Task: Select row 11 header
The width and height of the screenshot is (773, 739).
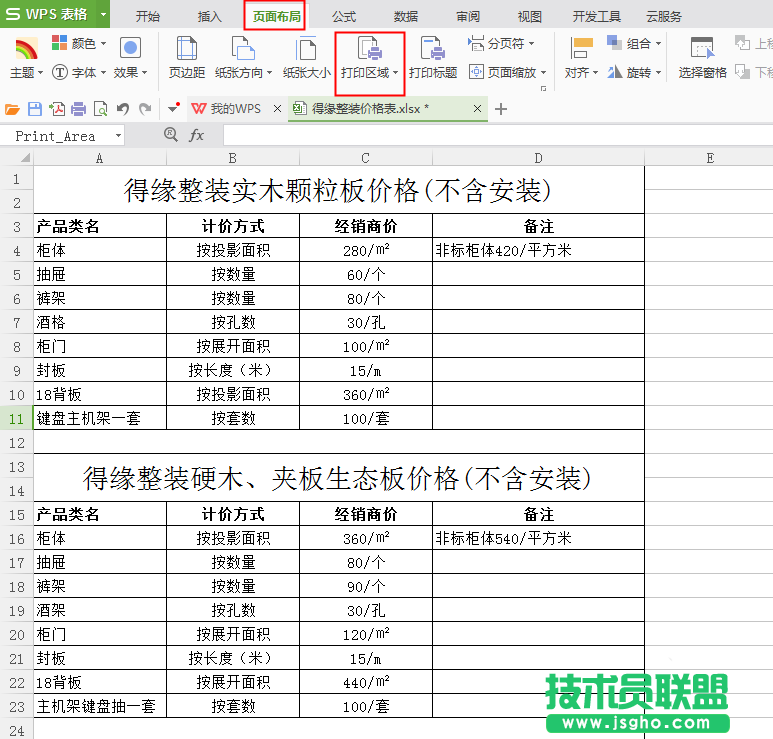Action: point(16,419)
